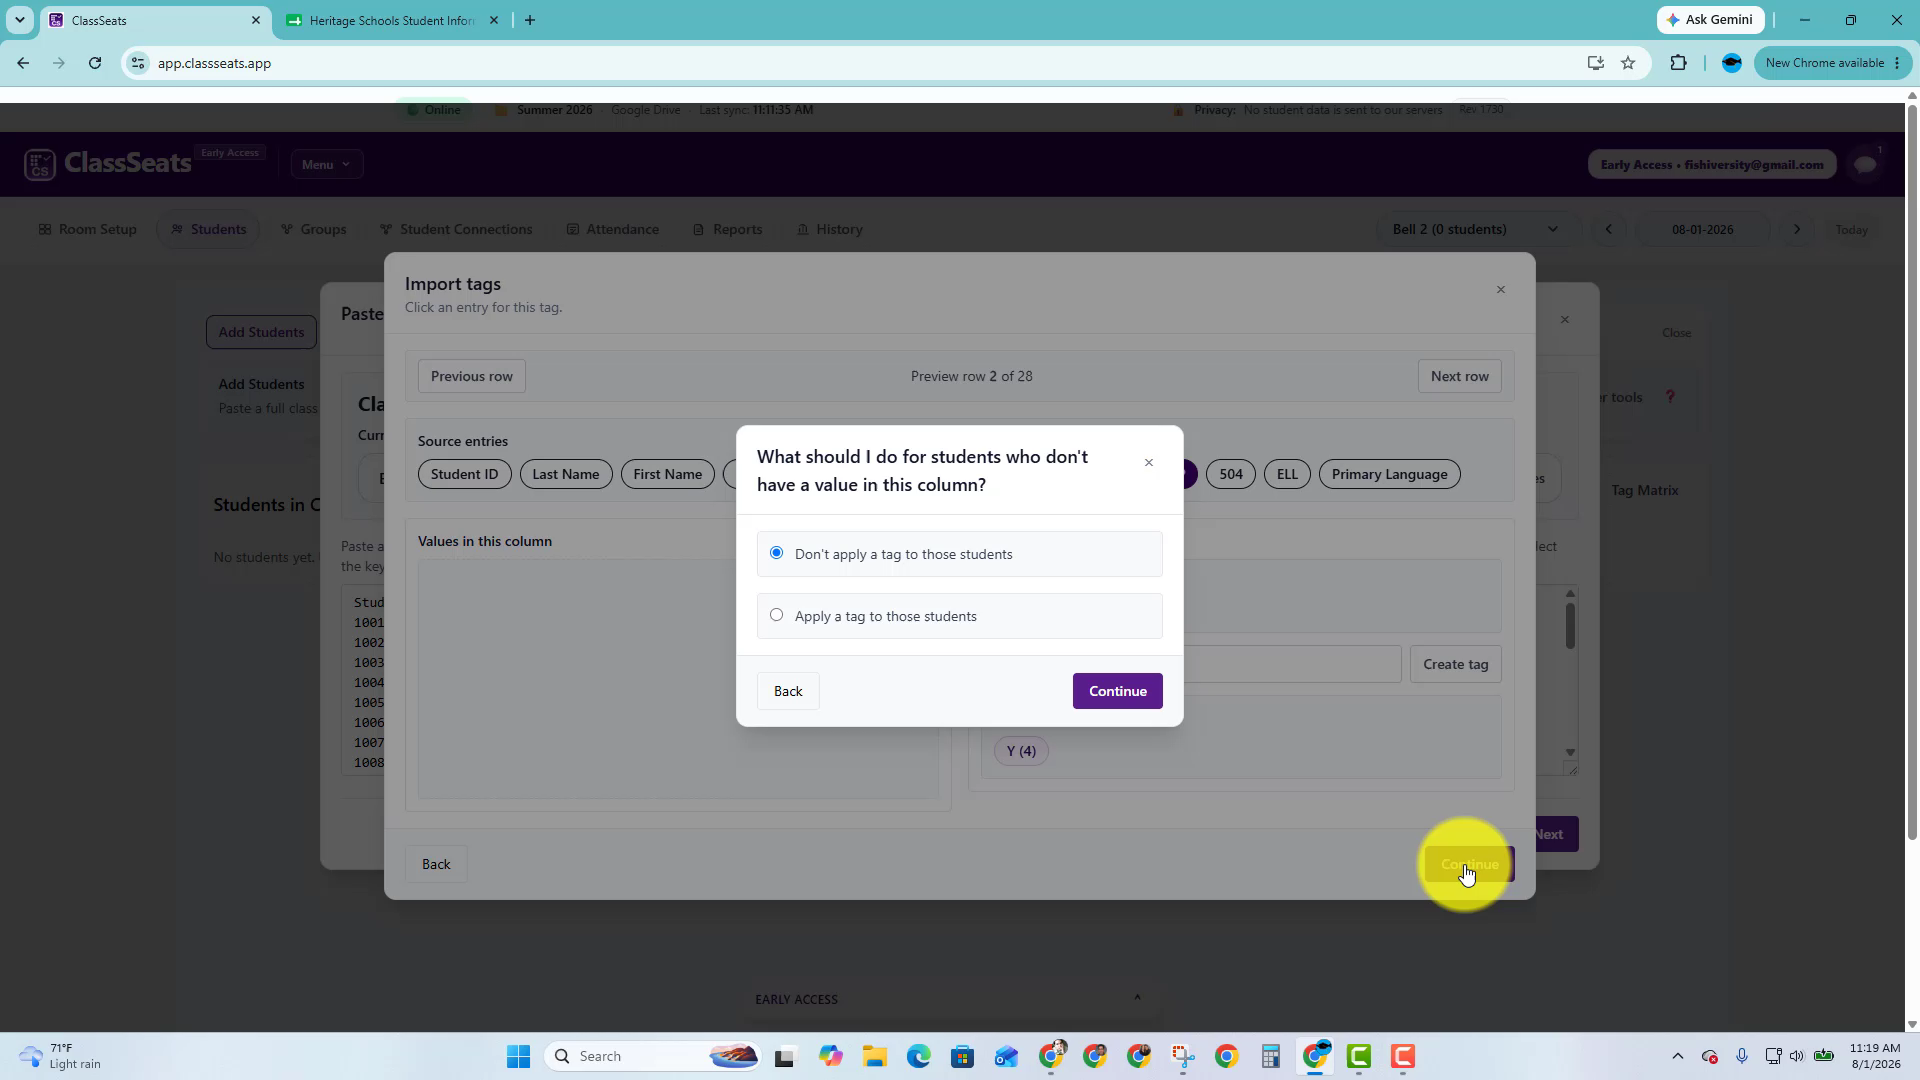Click the browser reload icon
The image size is (1920, 1080).
95,63
